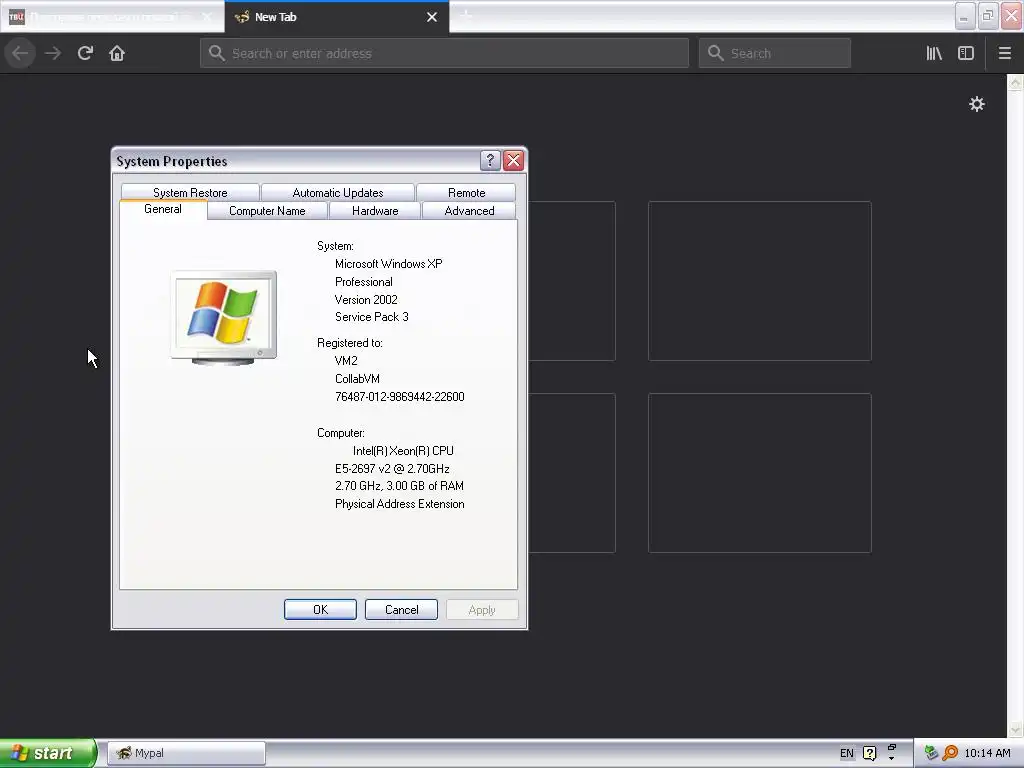Click the language bar help icon
The image size is (1024, 768).
click(x=869, y=753)
